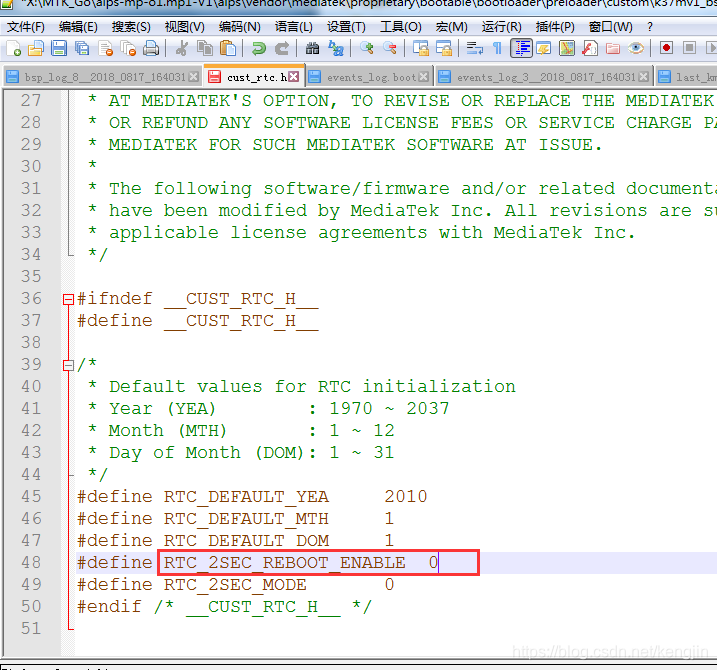Click "Default values for RTC initialization" comment
The image size is (717, 670).
312,386
